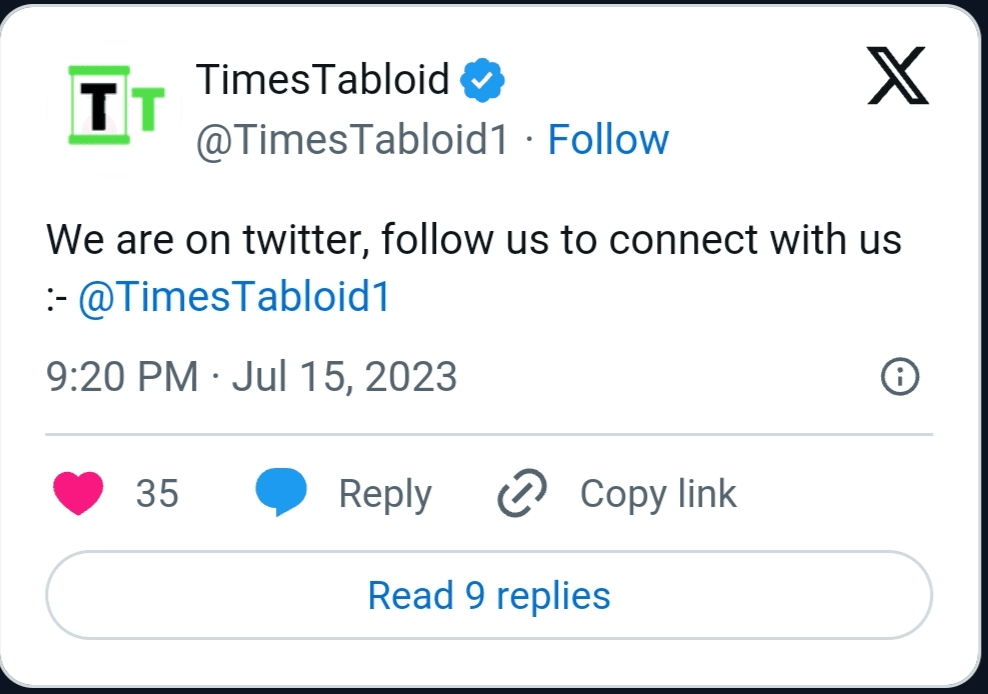Open the gray @TimesTabloid1 handle in header
Viewport: 988px width, 694px height.
tap(352, 140)
